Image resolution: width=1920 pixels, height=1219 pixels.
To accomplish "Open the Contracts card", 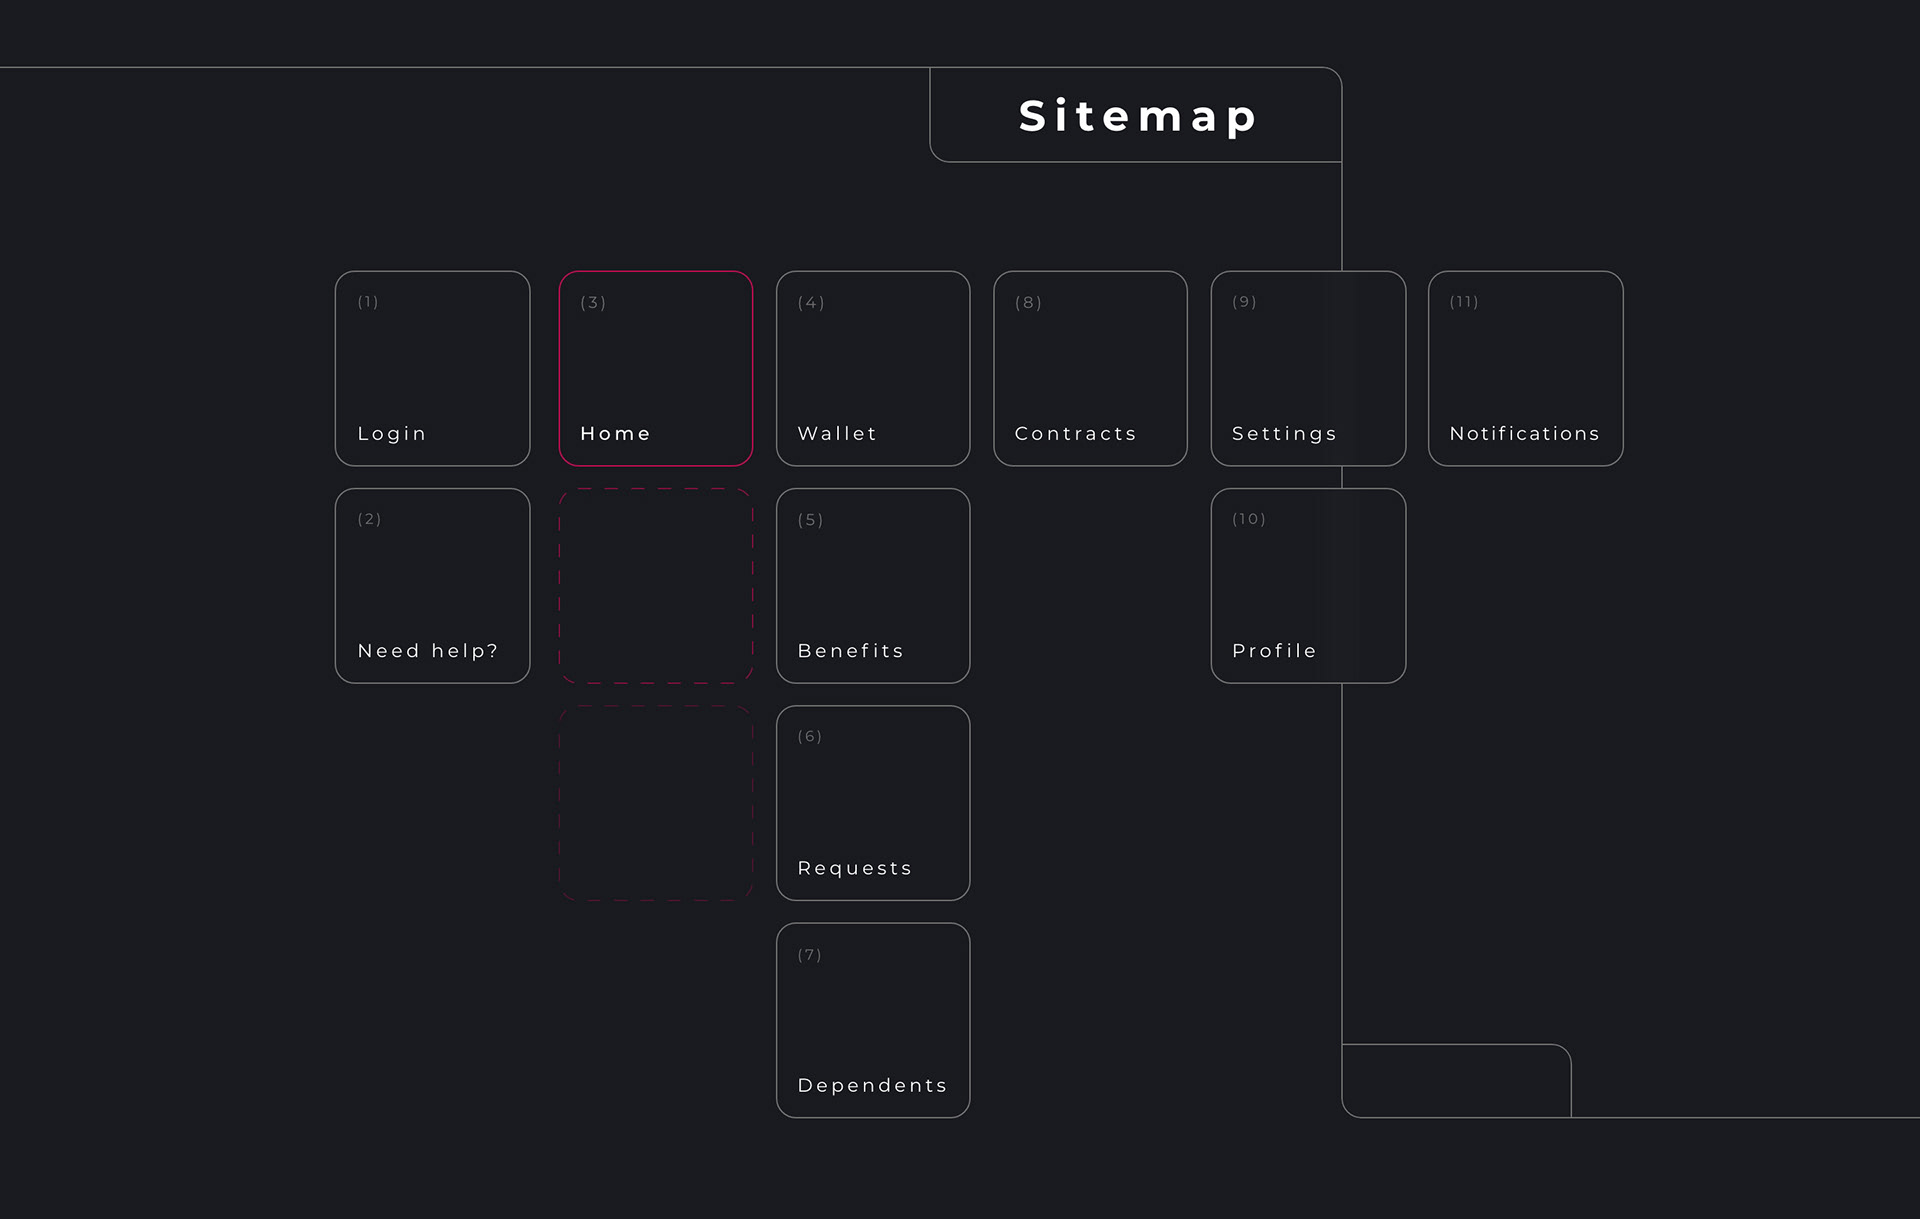I will 1090,368.
